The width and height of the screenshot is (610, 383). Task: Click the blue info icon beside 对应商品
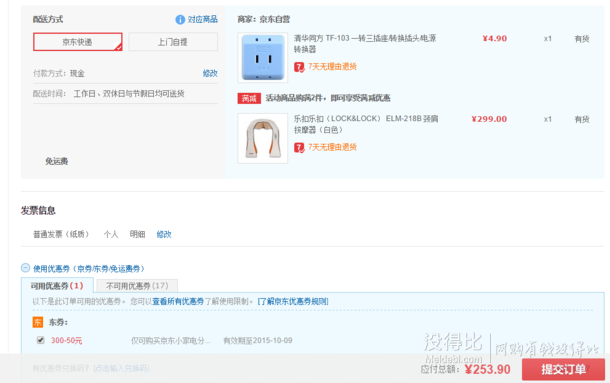180,19
